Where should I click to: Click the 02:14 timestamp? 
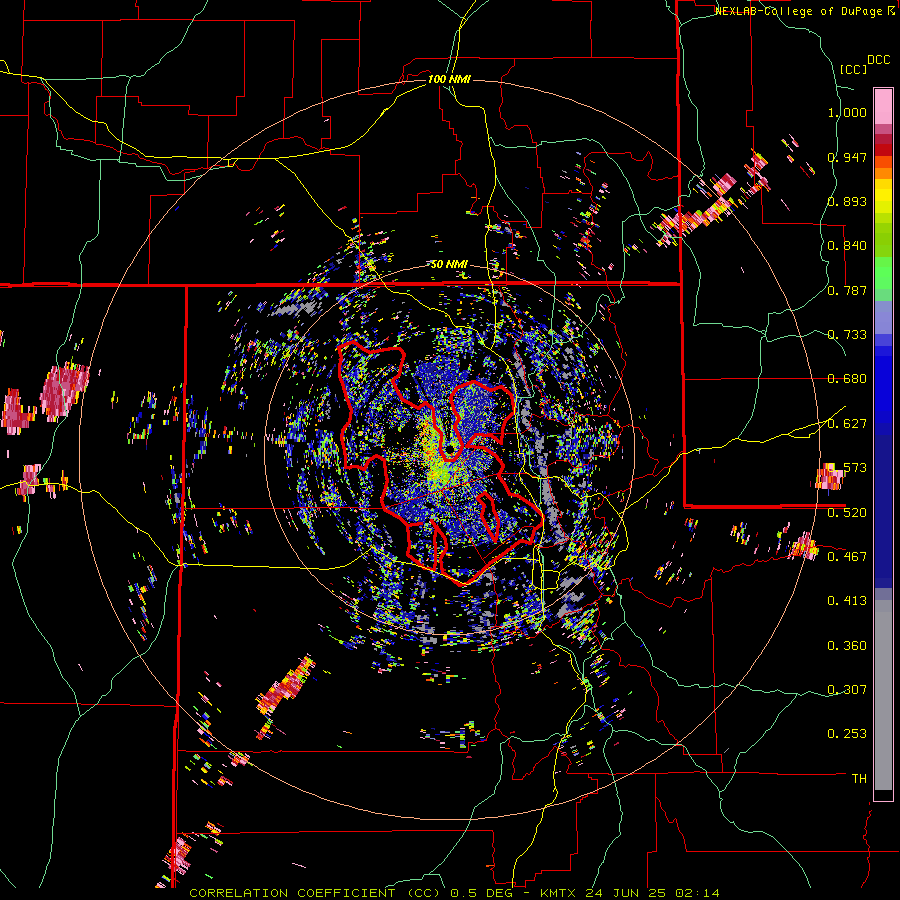(x=699, y=893)
